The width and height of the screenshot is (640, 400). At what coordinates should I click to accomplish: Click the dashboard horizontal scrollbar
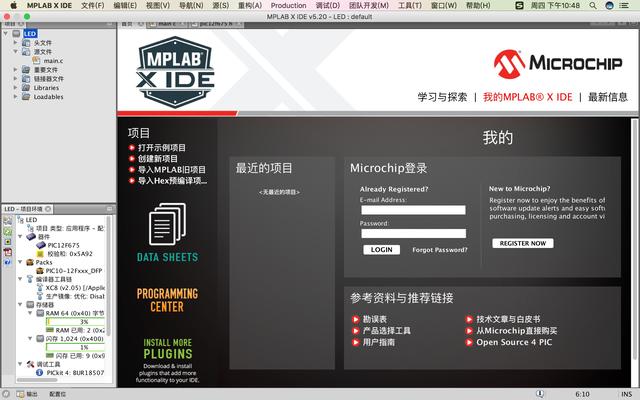point(37,380)
